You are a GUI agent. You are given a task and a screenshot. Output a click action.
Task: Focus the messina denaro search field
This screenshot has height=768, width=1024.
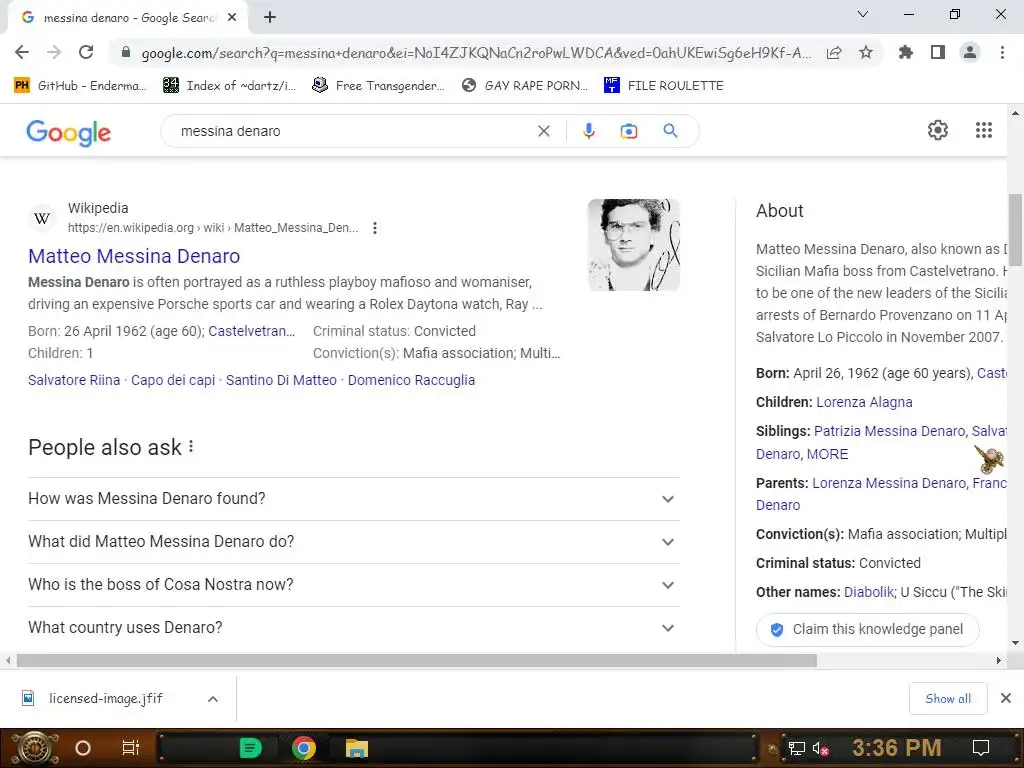click(353, 131)
